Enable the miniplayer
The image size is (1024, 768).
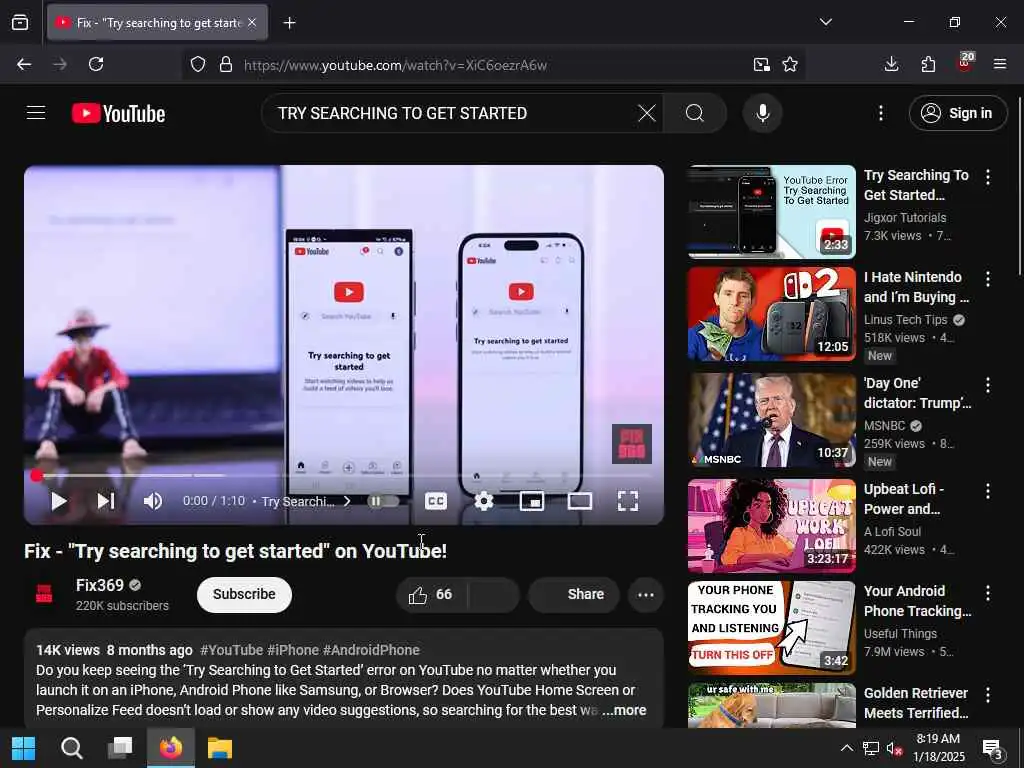tap(532, 501)
